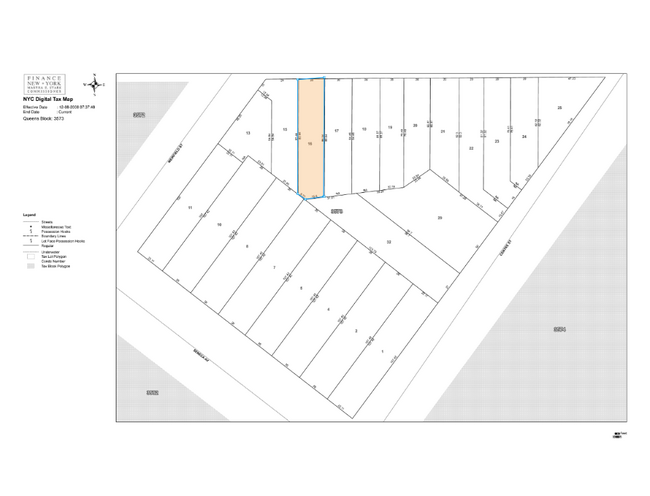The height and width of the screenshot is (496, 650).
Task: Click the Boundary Lines legend symbol
Action: 29,236
